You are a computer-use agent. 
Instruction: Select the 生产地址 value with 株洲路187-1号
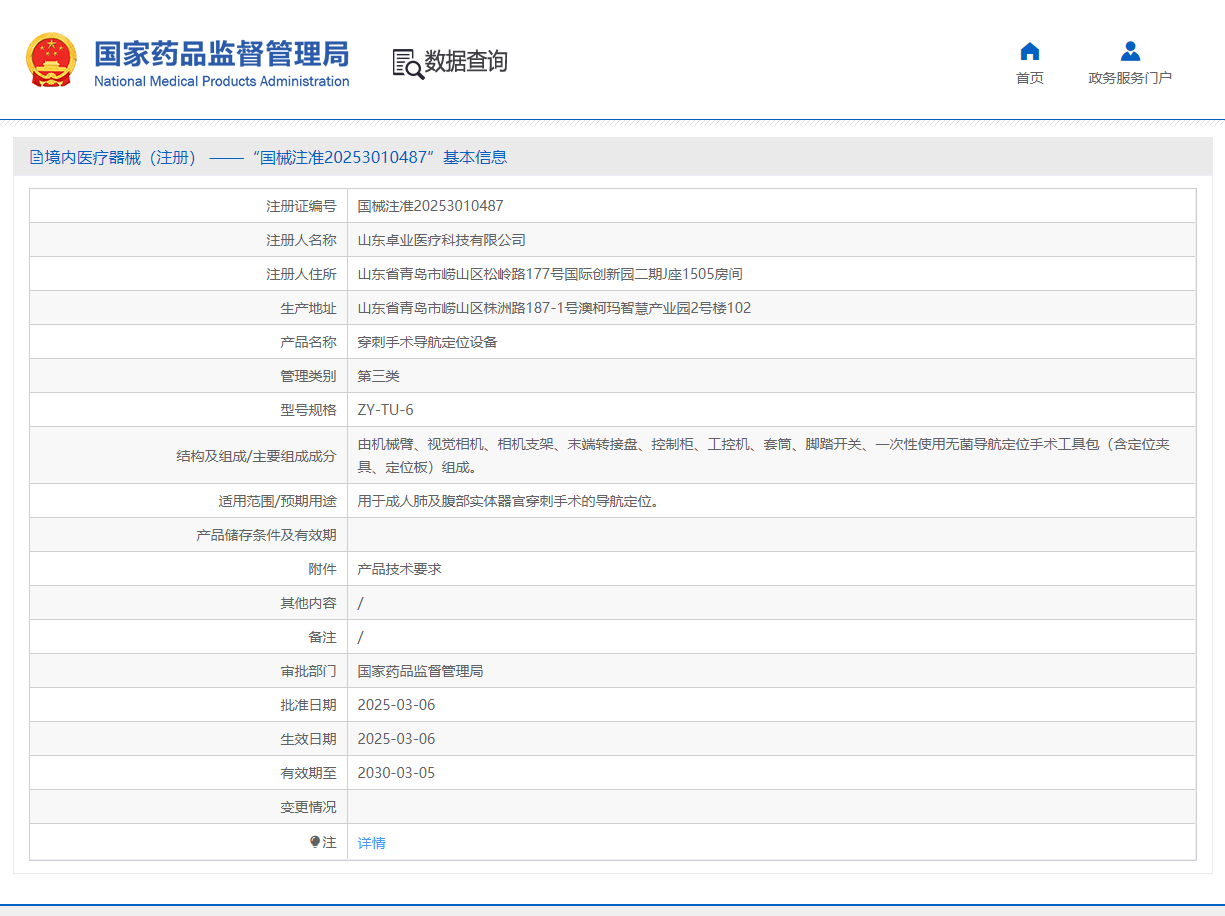click(x=554, y=308)
